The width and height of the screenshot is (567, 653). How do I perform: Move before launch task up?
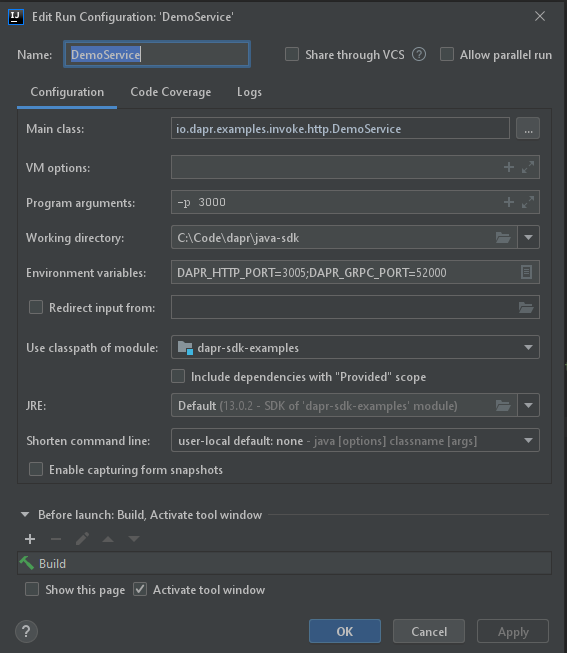point(108,539)
